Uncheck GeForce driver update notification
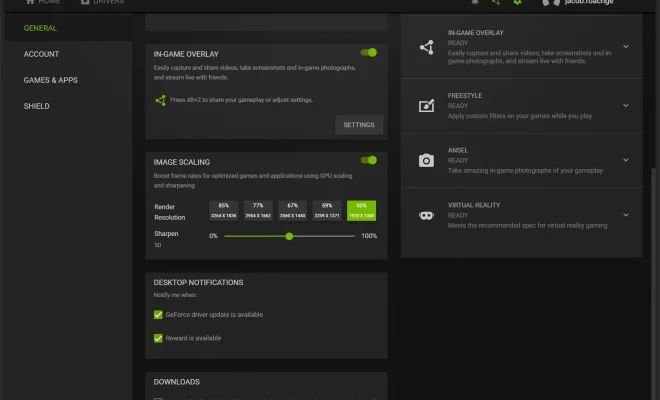The image size is (660, 400). [158, 315]
